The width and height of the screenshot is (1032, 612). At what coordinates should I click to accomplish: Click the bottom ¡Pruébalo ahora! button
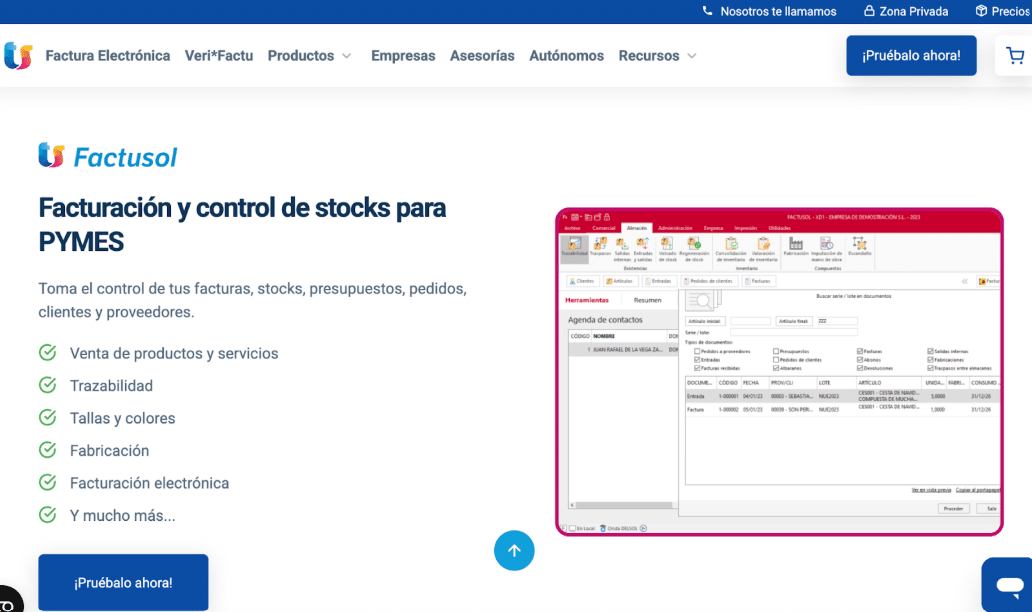[123, 582]
